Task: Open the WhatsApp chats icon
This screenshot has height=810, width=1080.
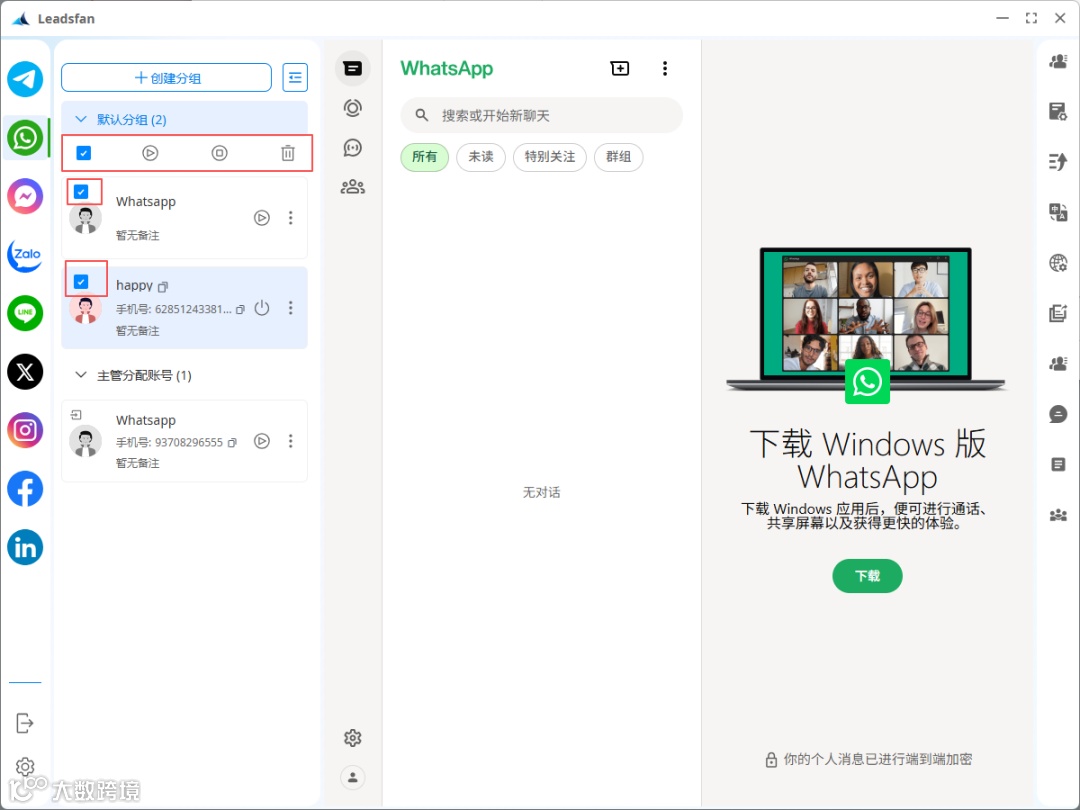Action: coord(353,68)
